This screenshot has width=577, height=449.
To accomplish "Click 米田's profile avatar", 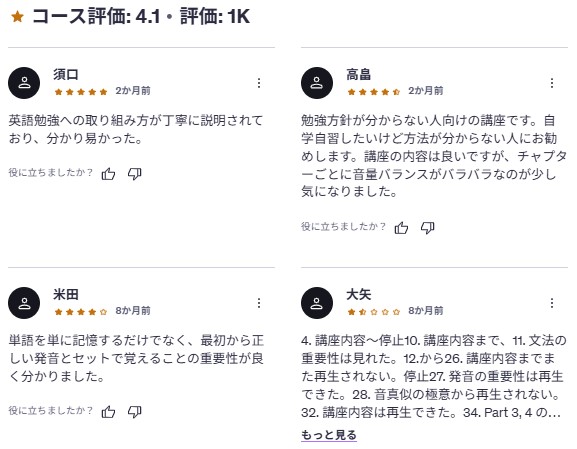I will point(24,303).
